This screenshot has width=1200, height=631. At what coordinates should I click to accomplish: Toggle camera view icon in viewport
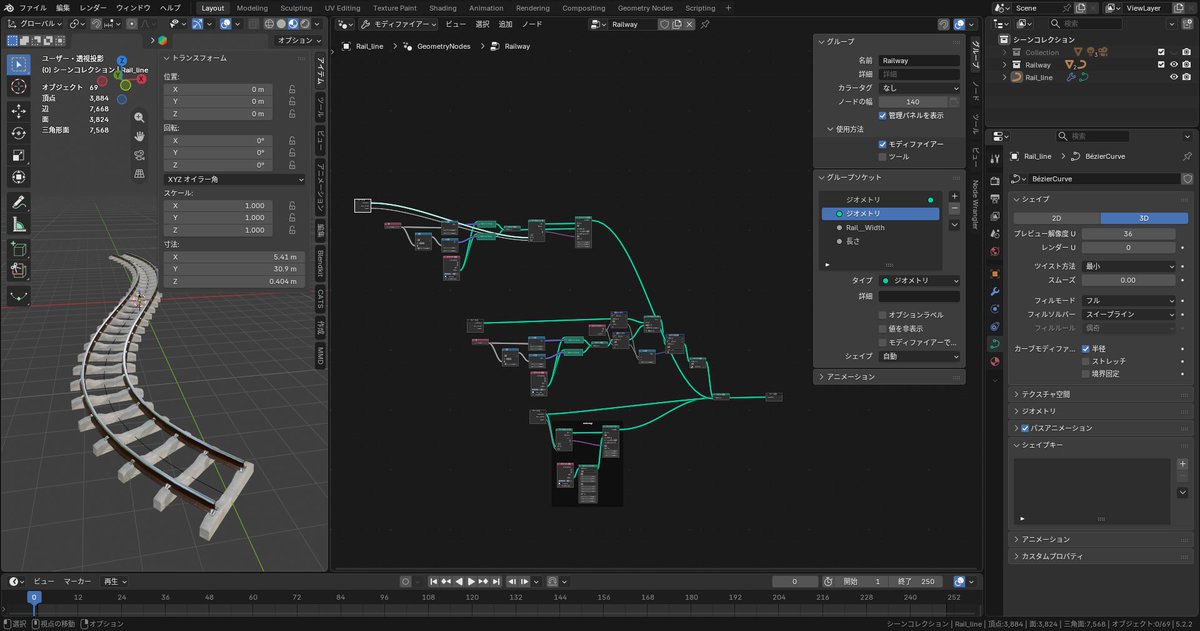point(139,155)
